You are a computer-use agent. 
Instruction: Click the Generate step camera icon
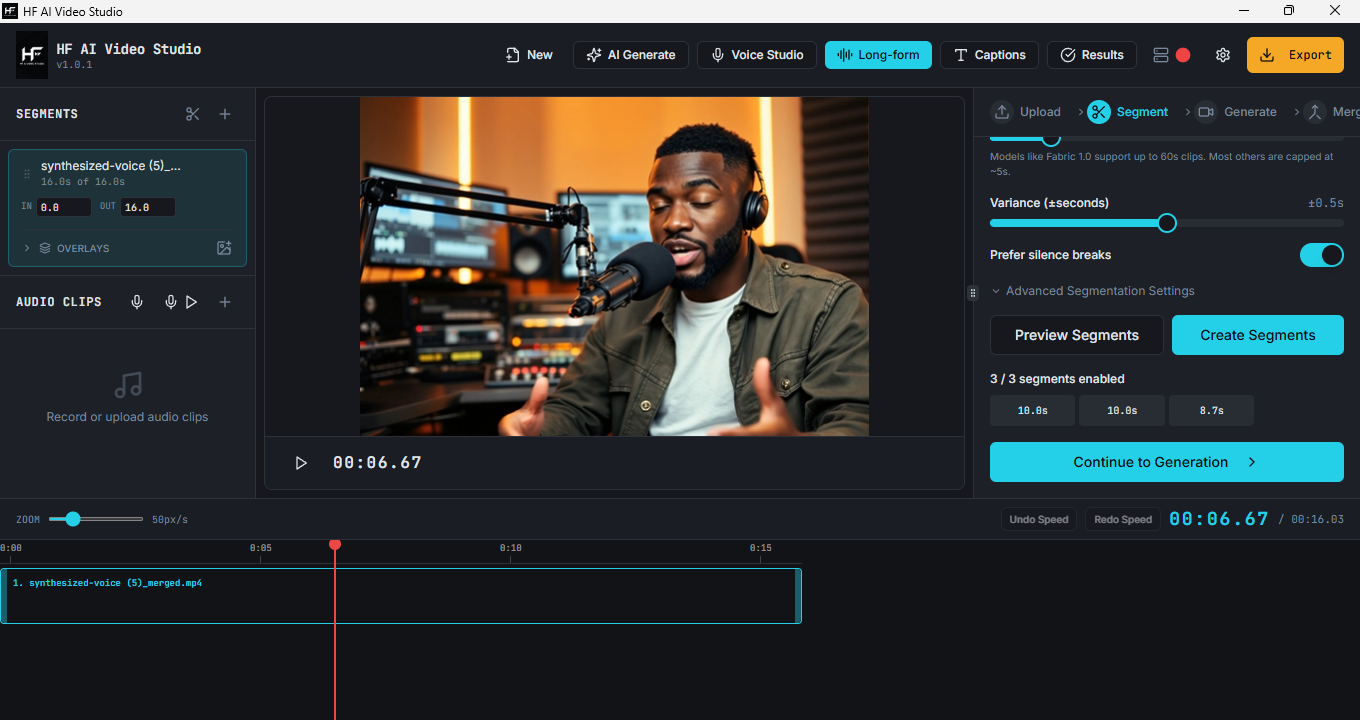1206,112
